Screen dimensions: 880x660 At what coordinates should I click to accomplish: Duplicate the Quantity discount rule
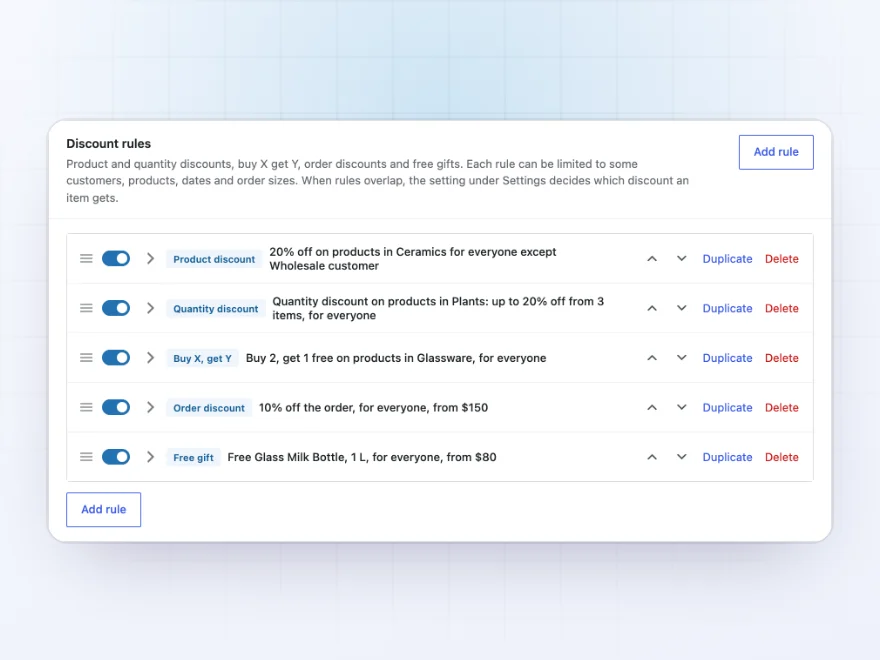pos(727,308)
